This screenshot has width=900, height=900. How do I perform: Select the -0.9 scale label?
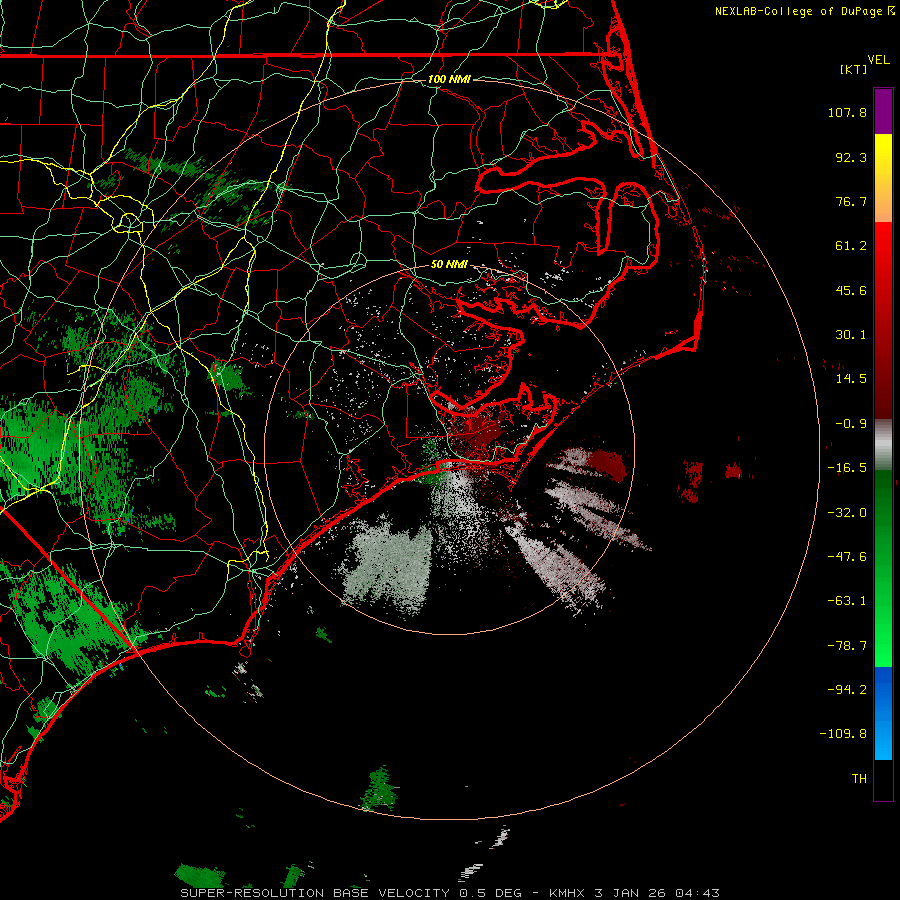click(851, 424)
